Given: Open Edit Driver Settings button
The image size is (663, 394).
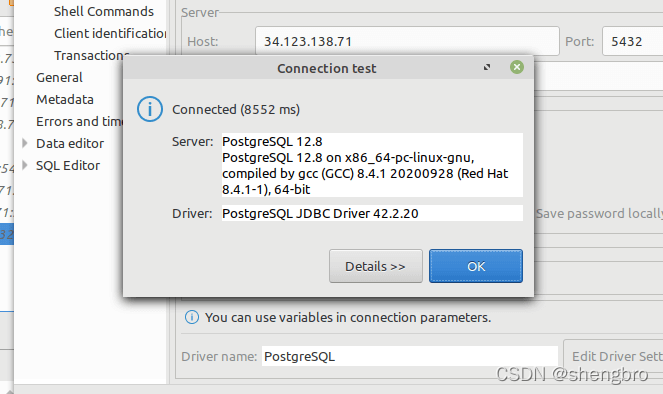Looking at the screenshot, I should 614,356.
